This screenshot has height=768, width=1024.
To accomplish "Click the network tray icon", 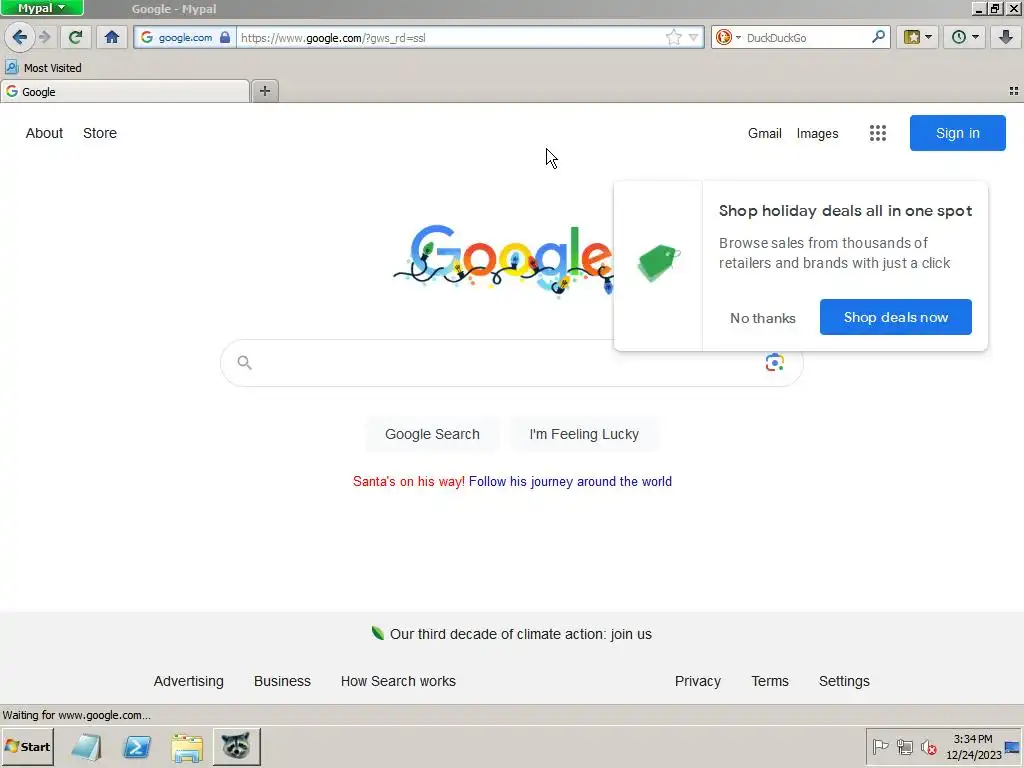I will click(x=904, y=746).
